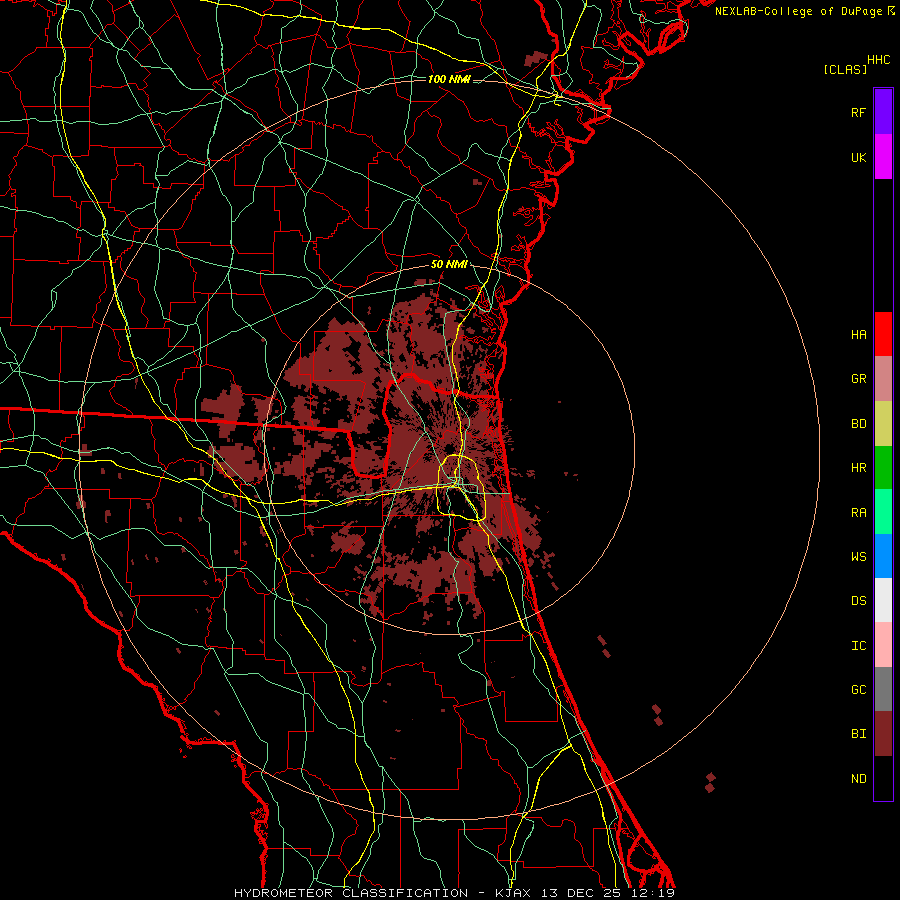
Task: Click the 'HYDROMETEOR CLASSIFICATION' caption text
Action: click(x=351, y=893)
